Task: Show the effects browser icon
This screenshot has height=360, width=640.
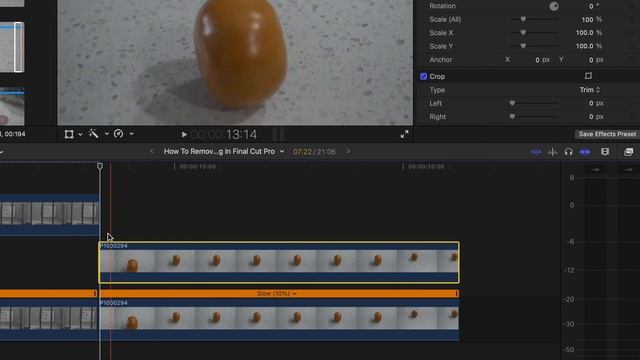Action: (629, 152)
